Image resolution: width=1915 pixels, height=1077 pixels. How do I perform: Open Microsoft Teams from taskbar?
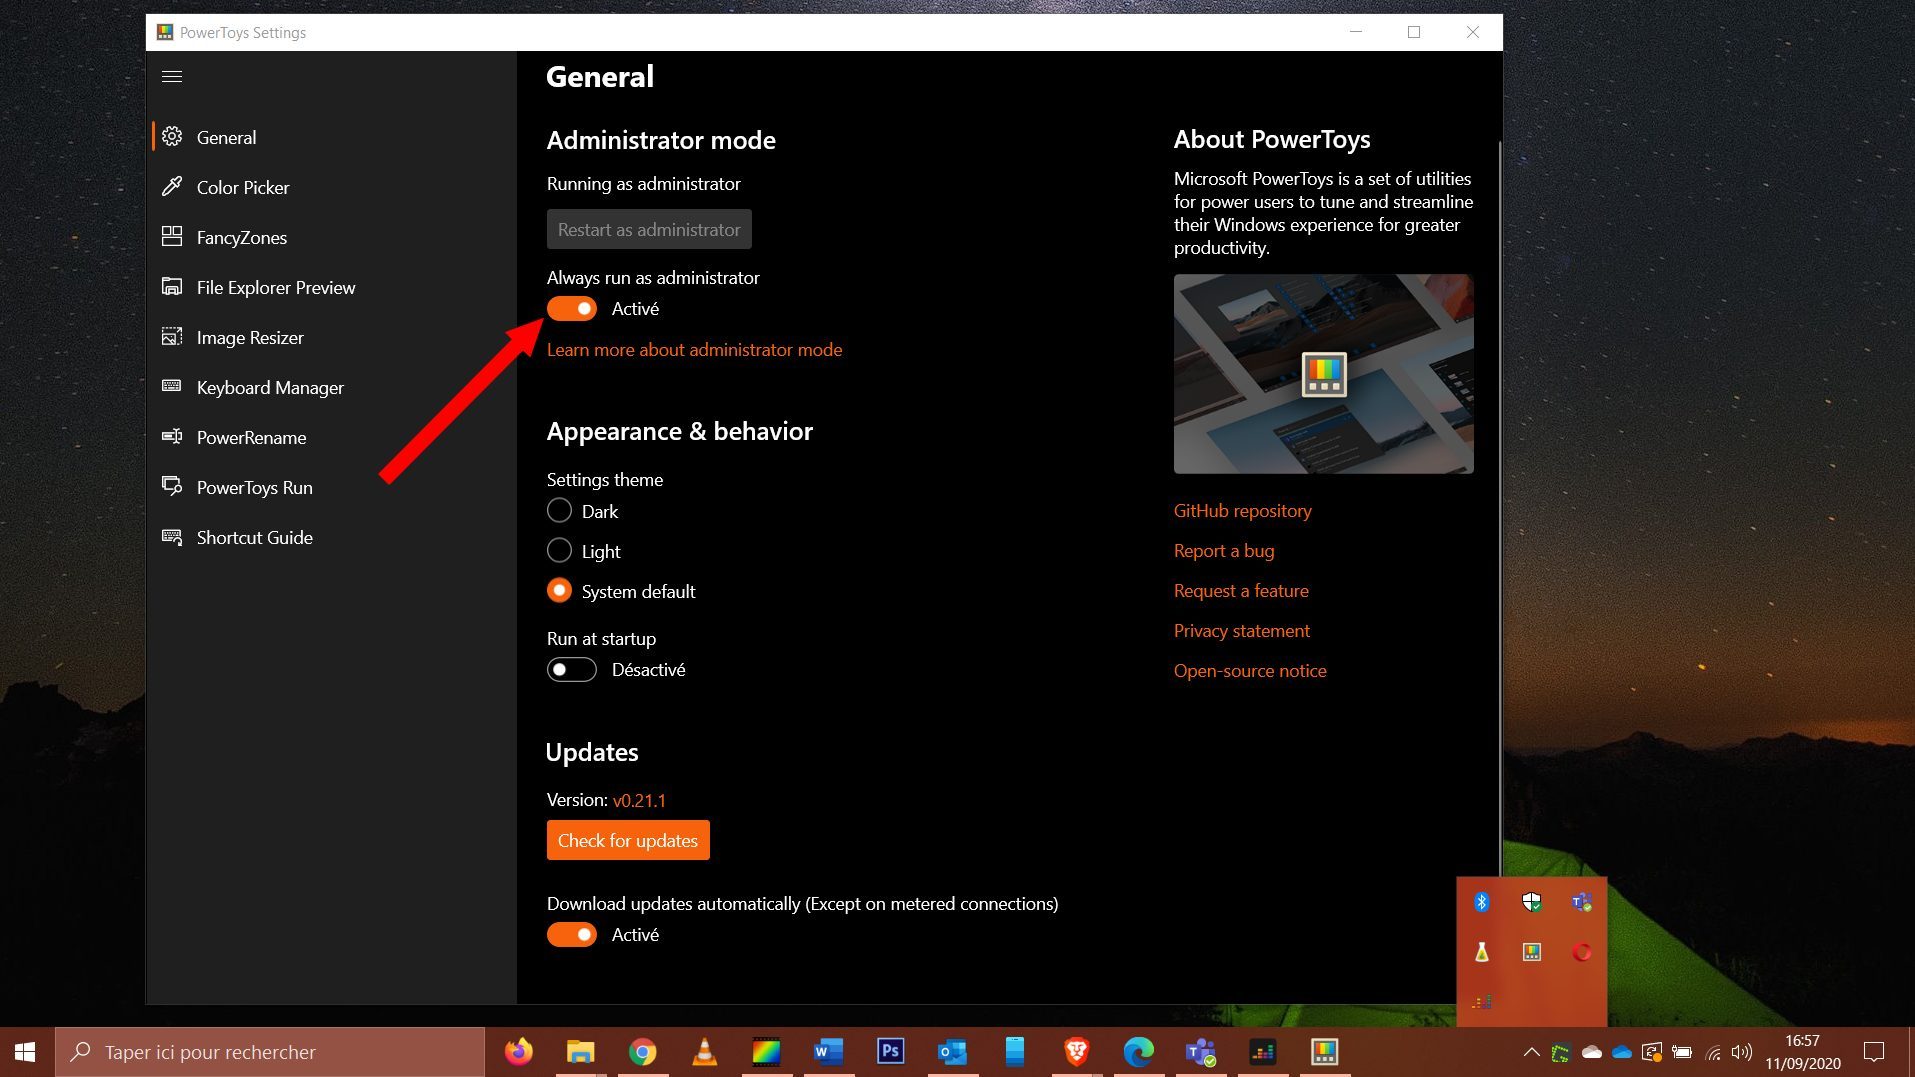coord(1200,1052)
